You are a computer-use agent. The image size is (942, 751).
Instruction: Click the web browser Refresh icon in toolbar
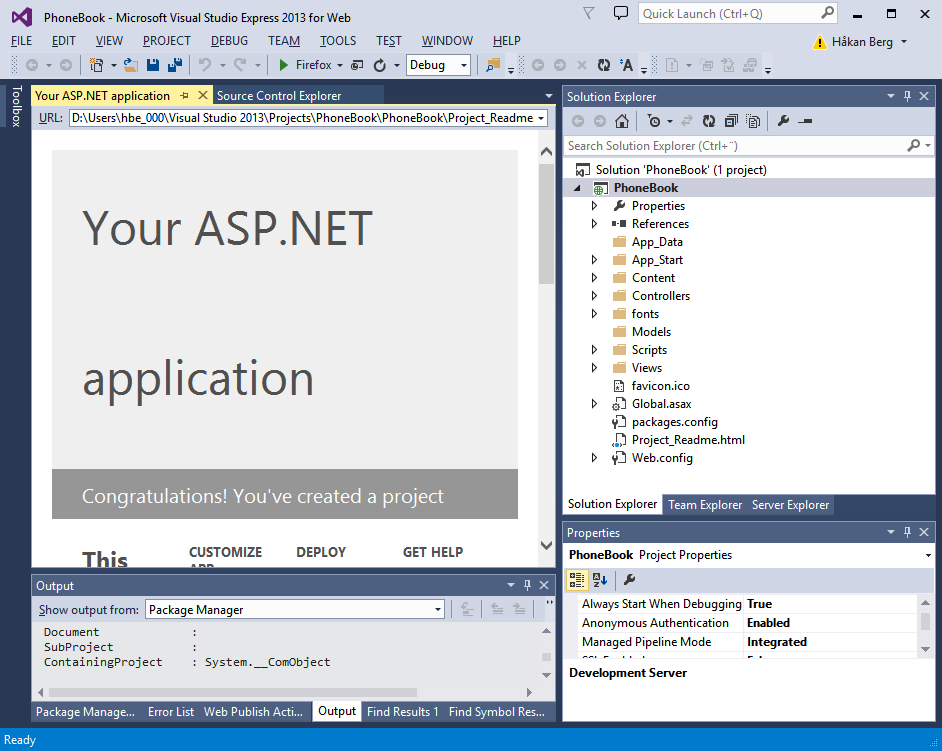coord(604,65)
